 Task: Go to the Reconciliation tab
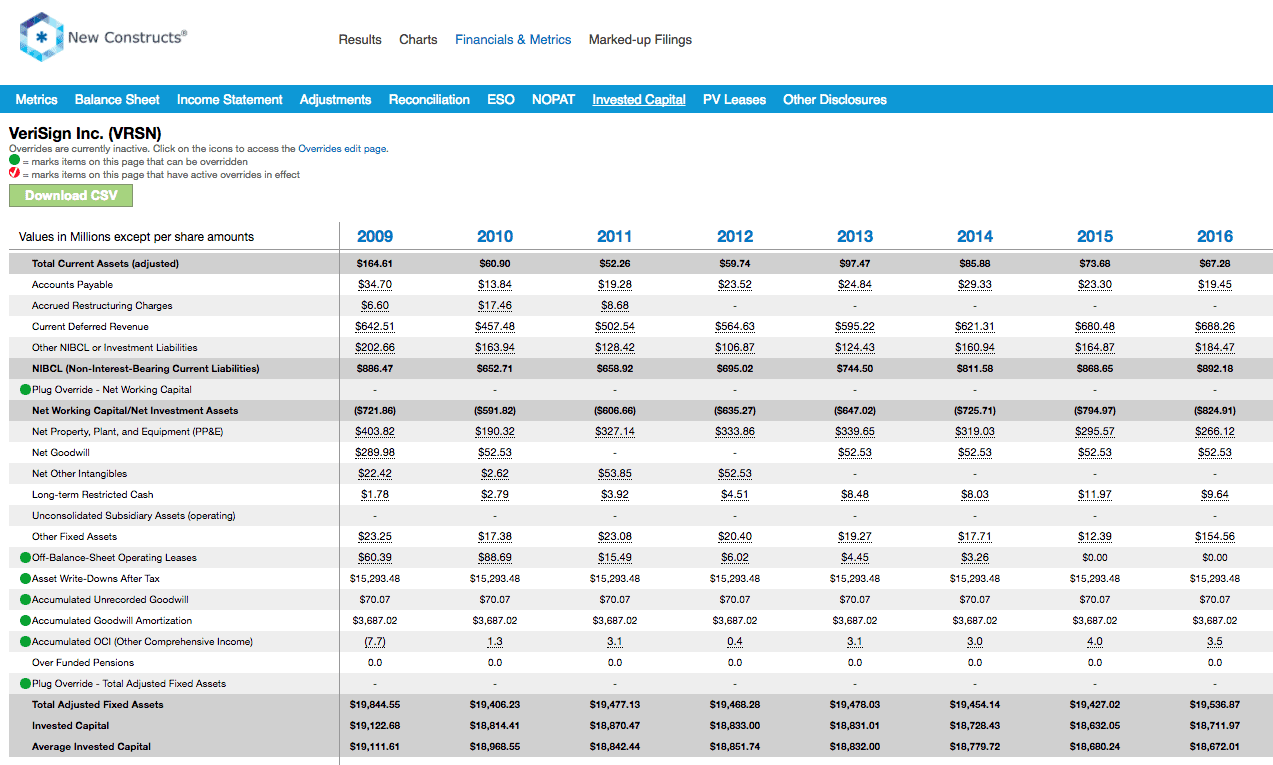(x=429, y=99)
